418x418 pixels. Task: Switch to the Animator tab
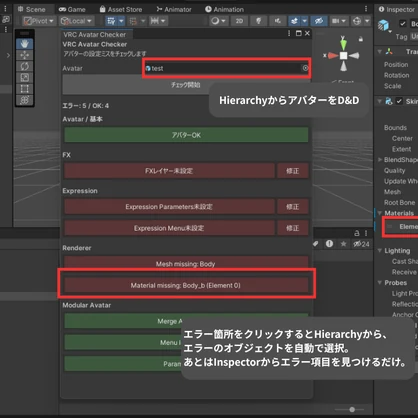pos(174,9)
